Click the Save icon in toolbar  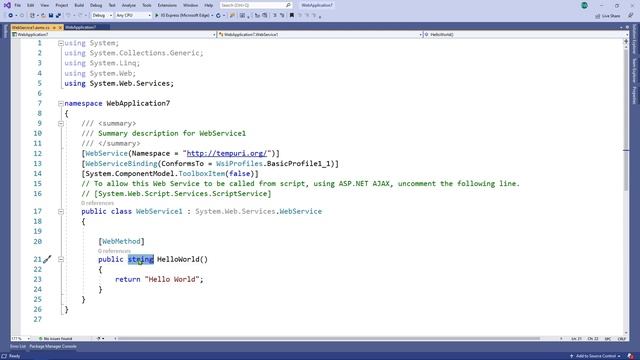(51, 16)
